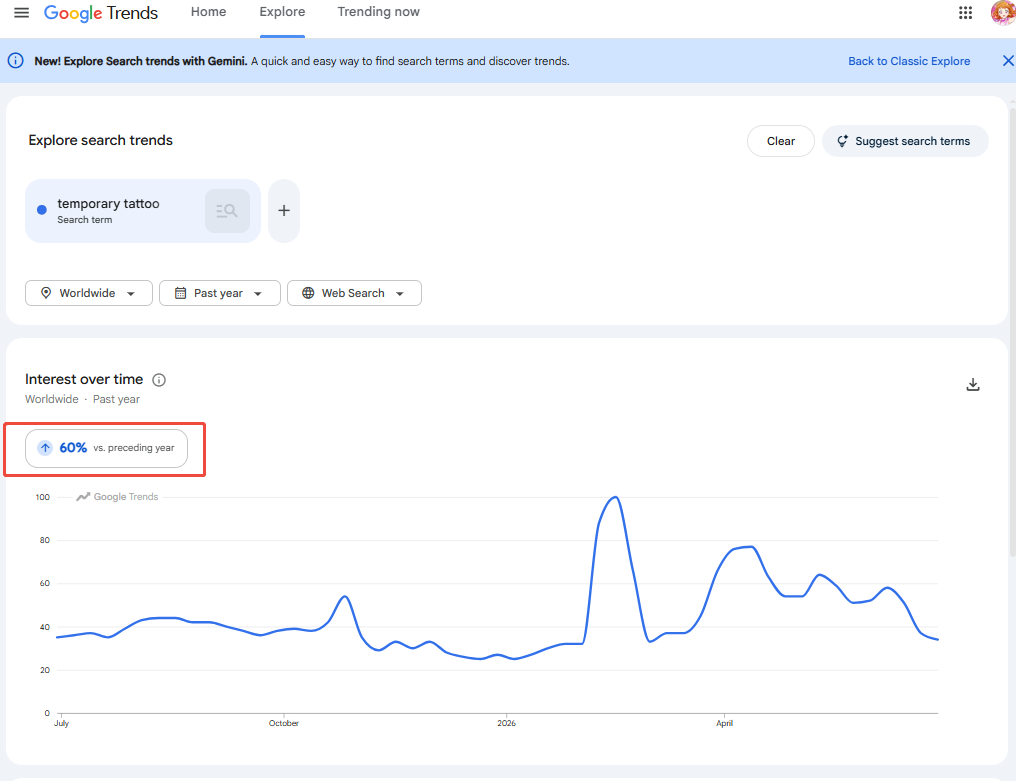Expand the Past year time range dropdown

pos(220,293)
